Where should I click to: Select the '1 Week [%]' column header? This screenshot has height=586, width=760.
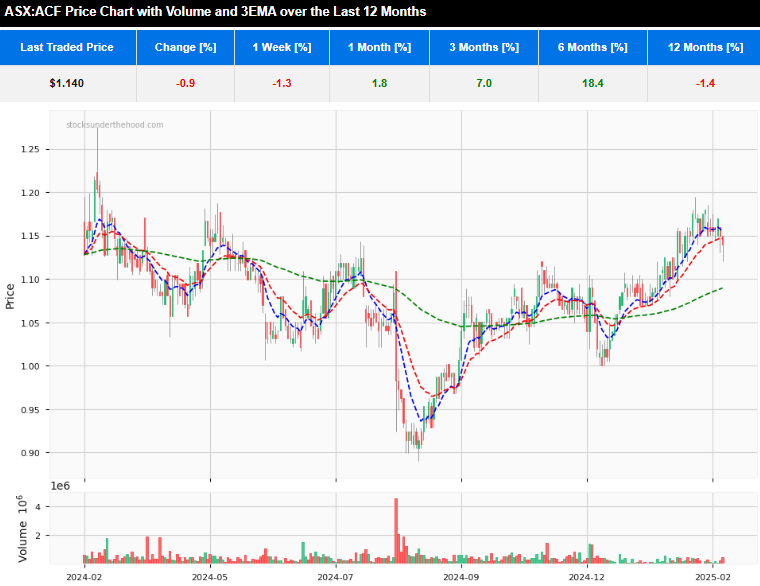pos(282,47)
